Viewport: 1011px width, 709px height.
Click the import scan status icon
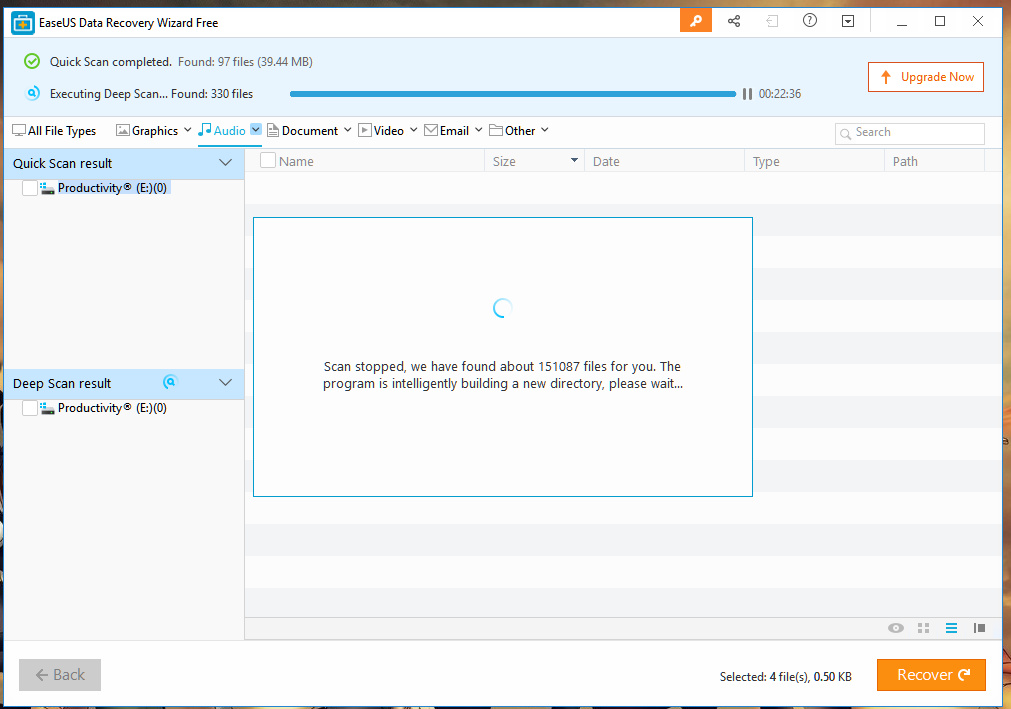pyautogui.click(x=772, y=21)
